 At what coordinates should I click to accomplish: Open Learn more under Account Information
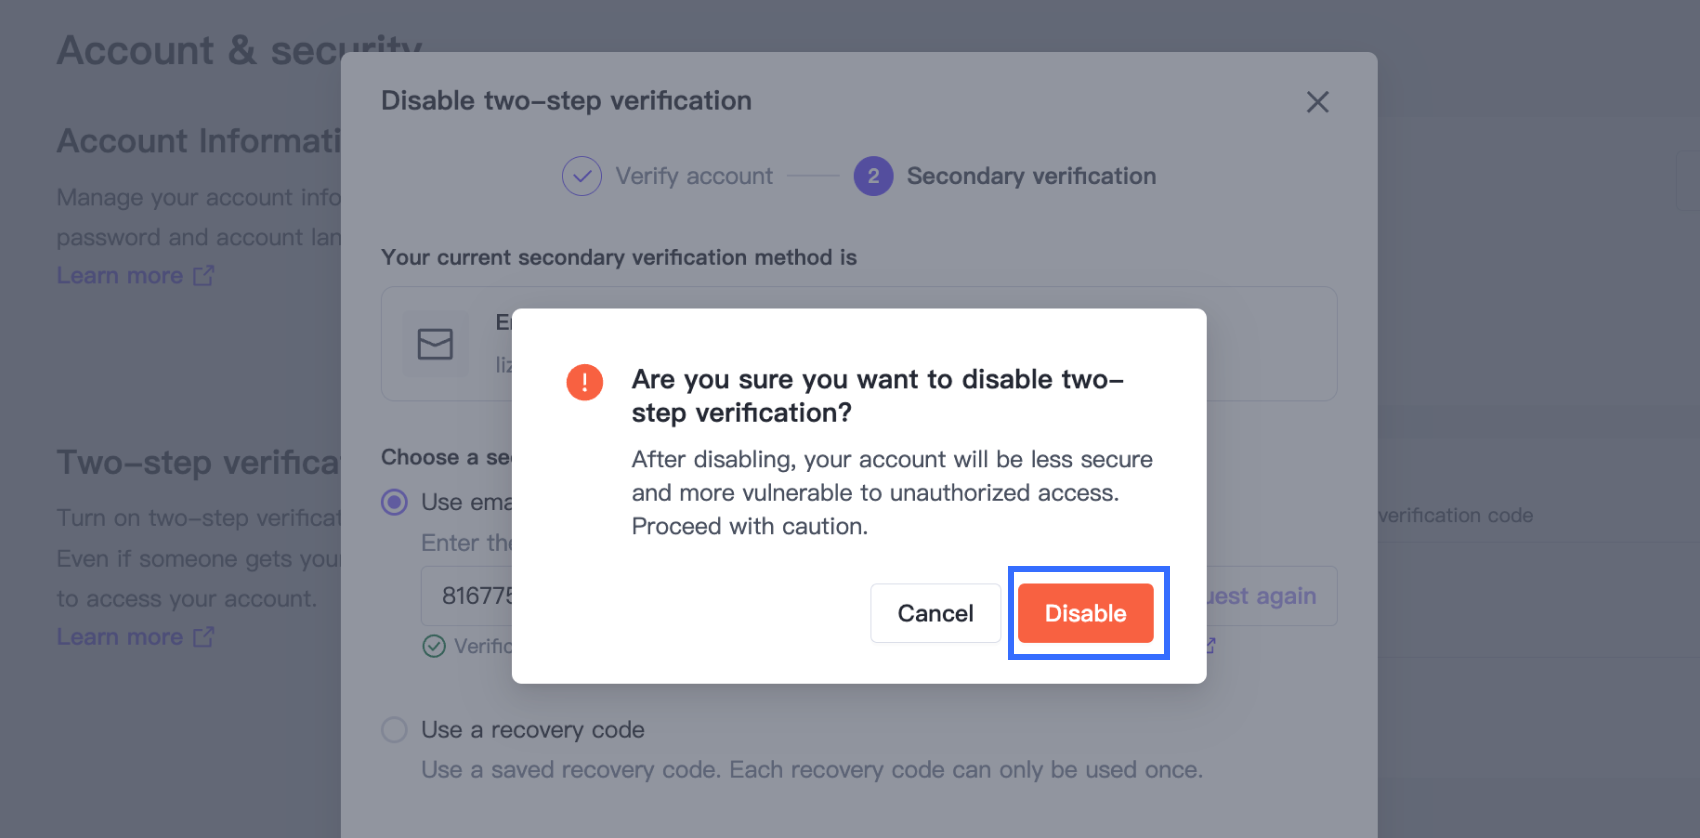click(120, 276)
